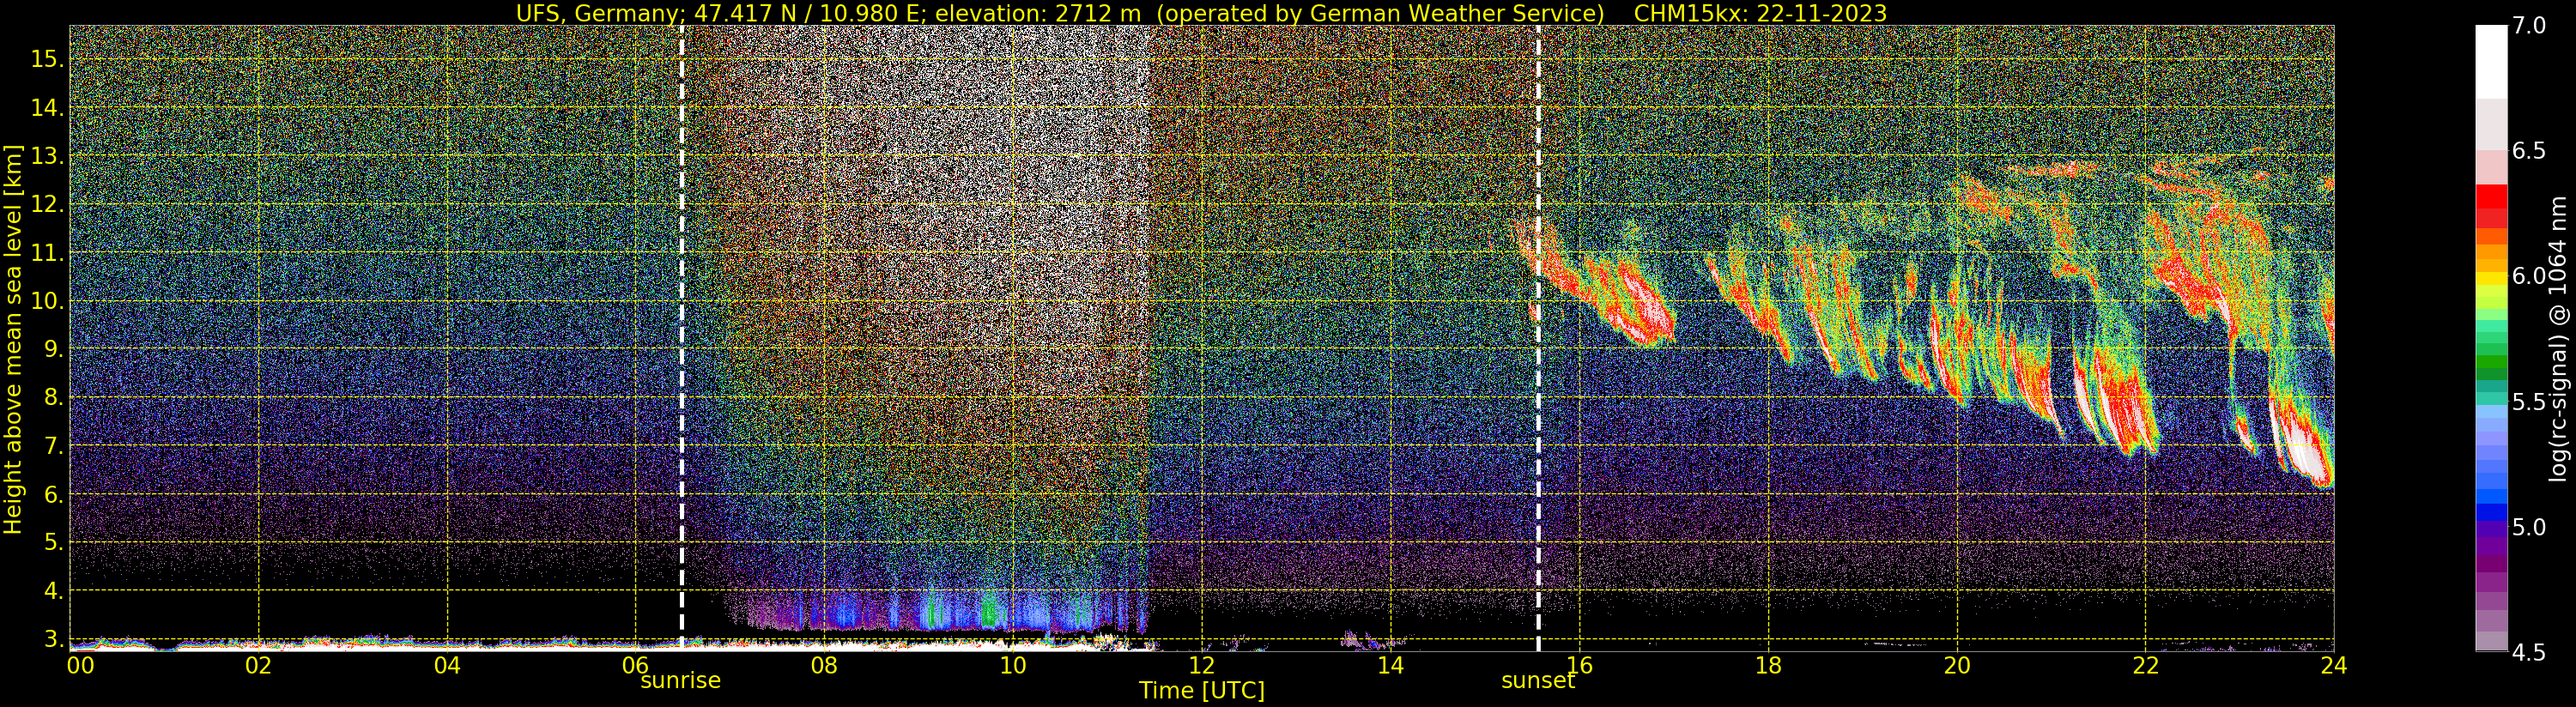The height and width of the screenshot is (707, 2576).
Task: Click time tick label '06'
Action: click(635, 665)
